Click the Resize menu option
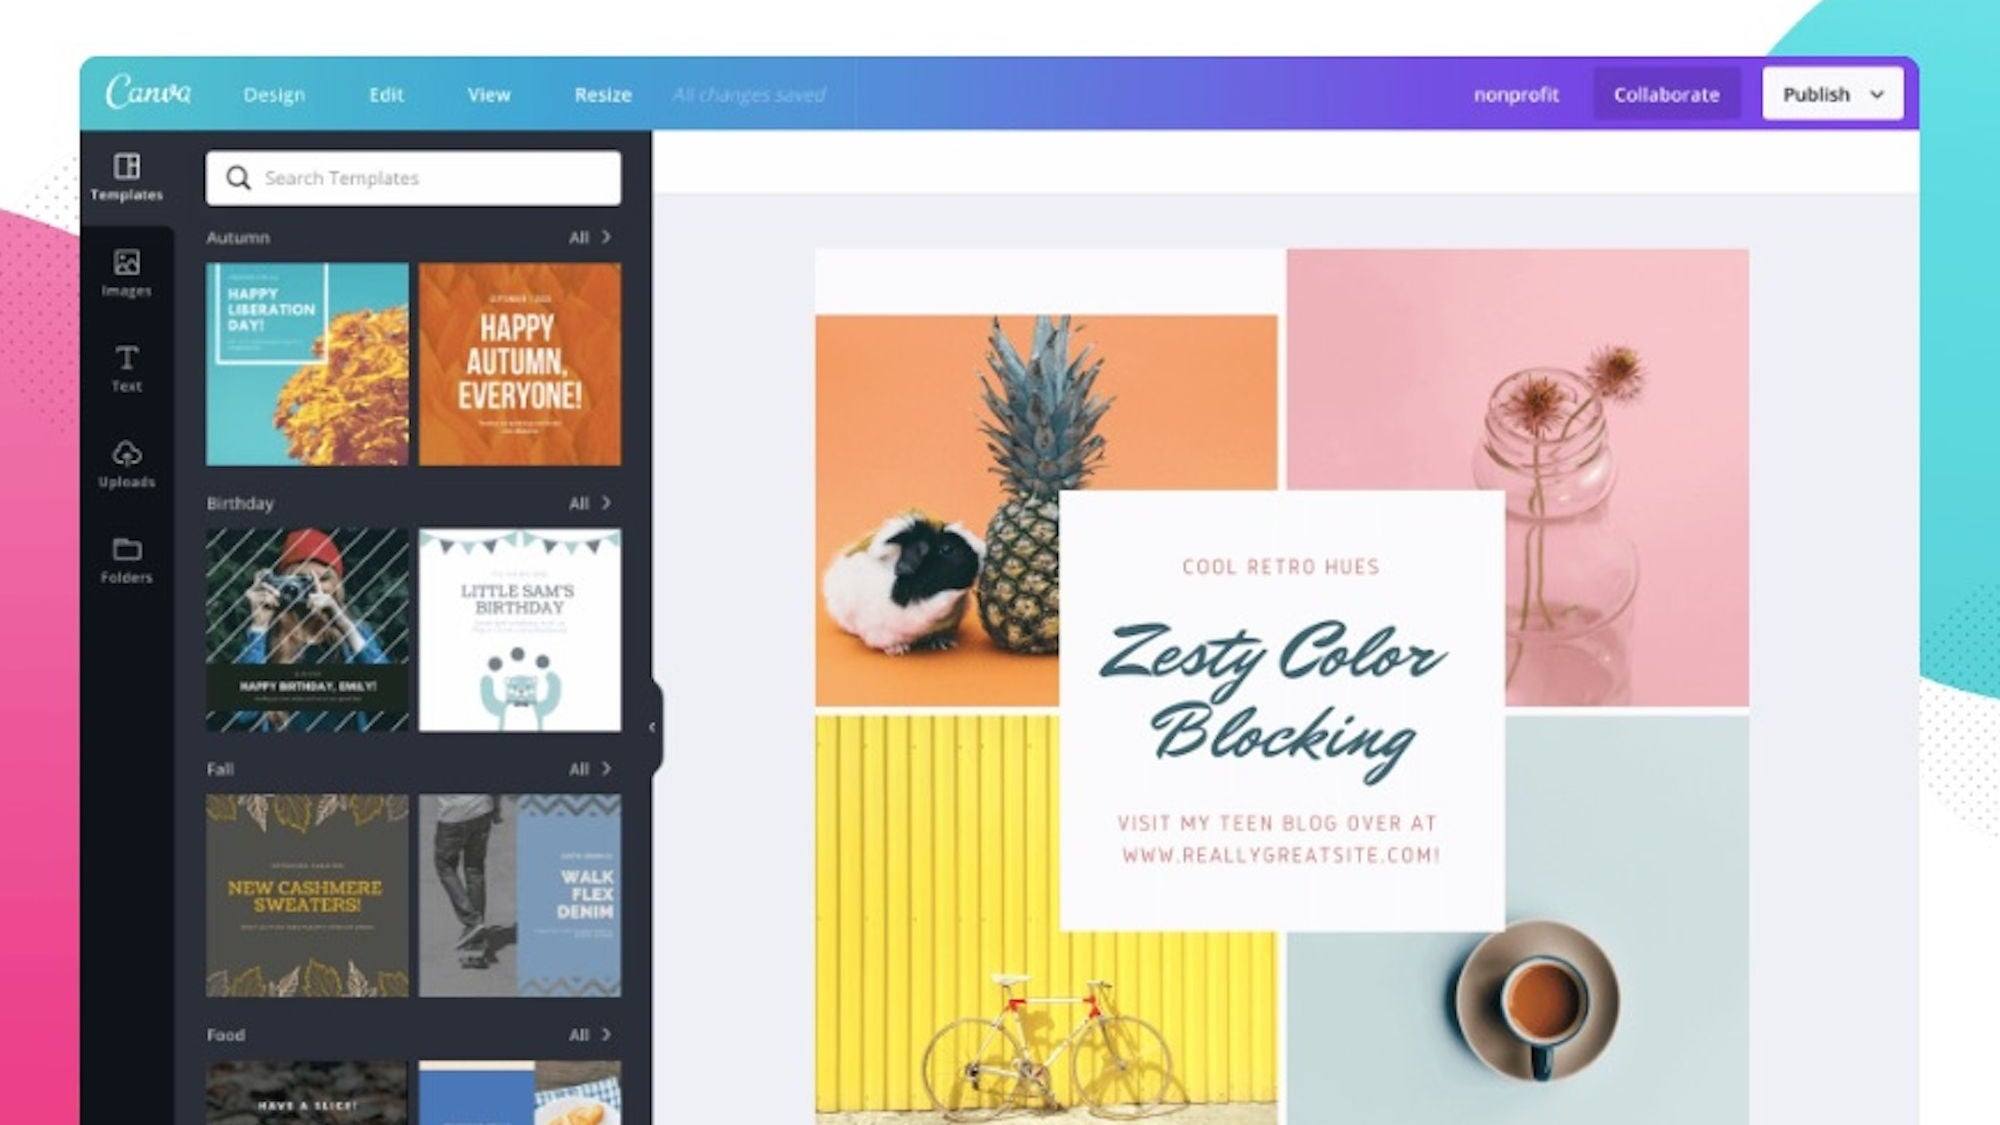 pos(600,93)
